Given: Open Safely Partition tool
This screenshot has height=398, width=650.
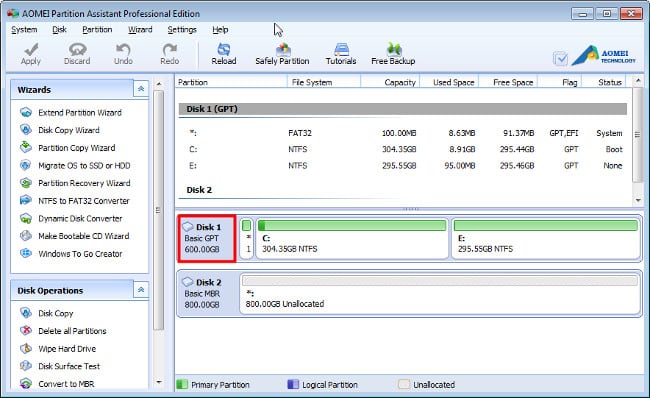Looking at the screenshot, I should pos(282,54).
